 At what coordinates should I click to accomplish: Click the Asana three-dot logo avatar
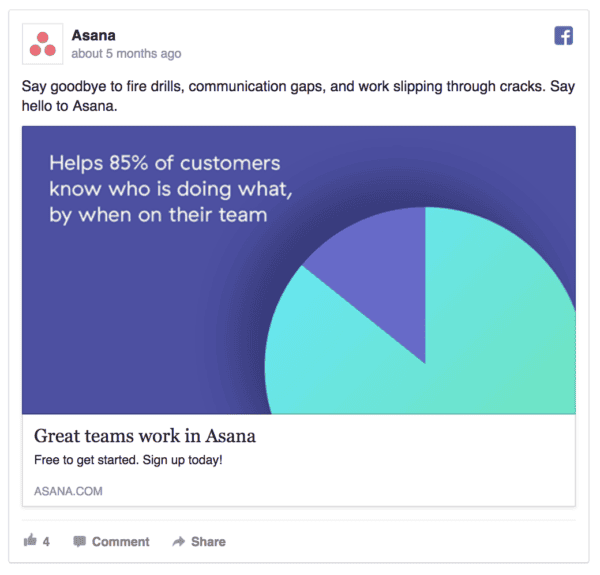coord(42,44)
